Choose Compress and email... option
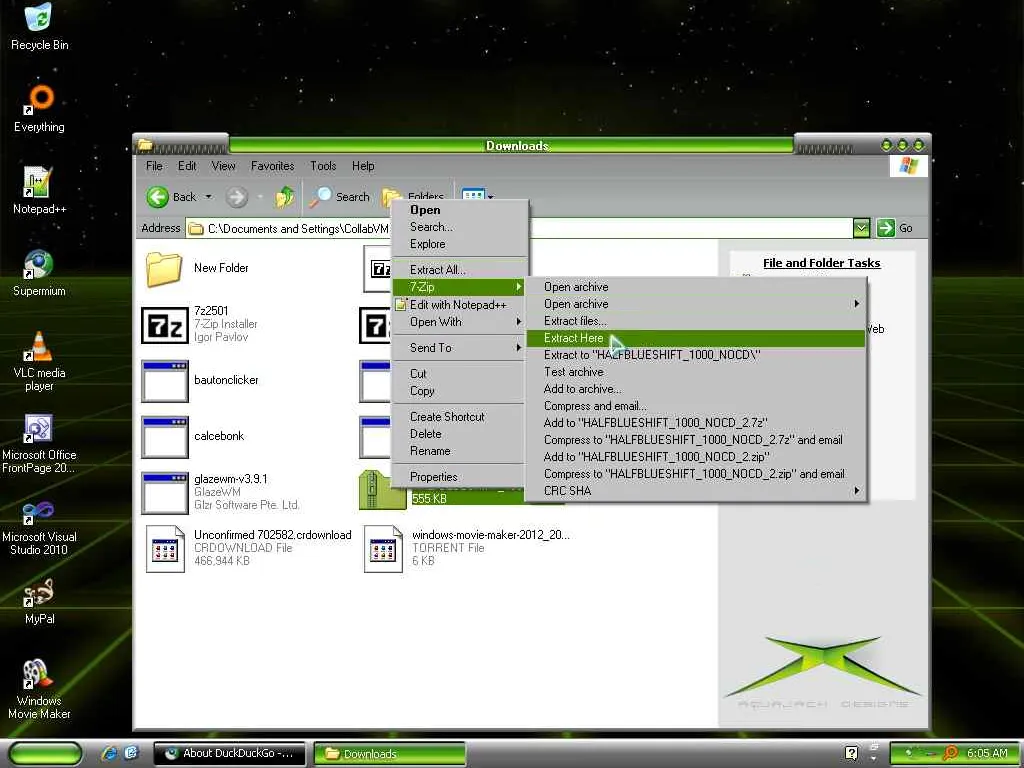The image size is (1024, 768). tap(696, 406)
